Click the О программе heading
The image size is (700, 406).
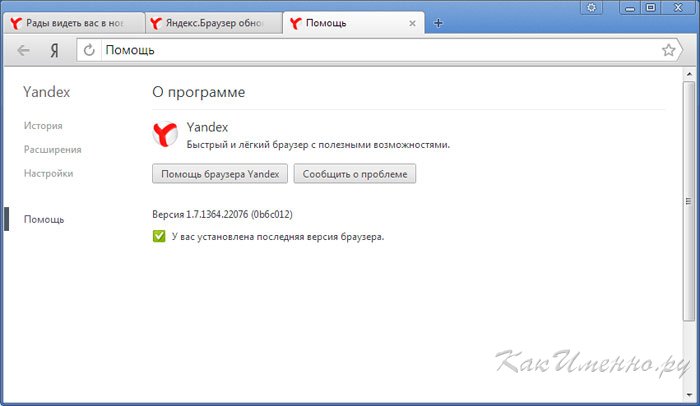coord(198,92)
